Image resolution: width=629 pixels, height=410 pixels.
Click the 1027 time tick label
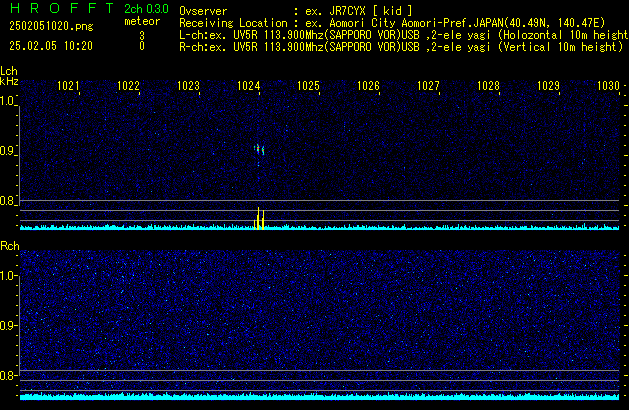click(428, 86)
